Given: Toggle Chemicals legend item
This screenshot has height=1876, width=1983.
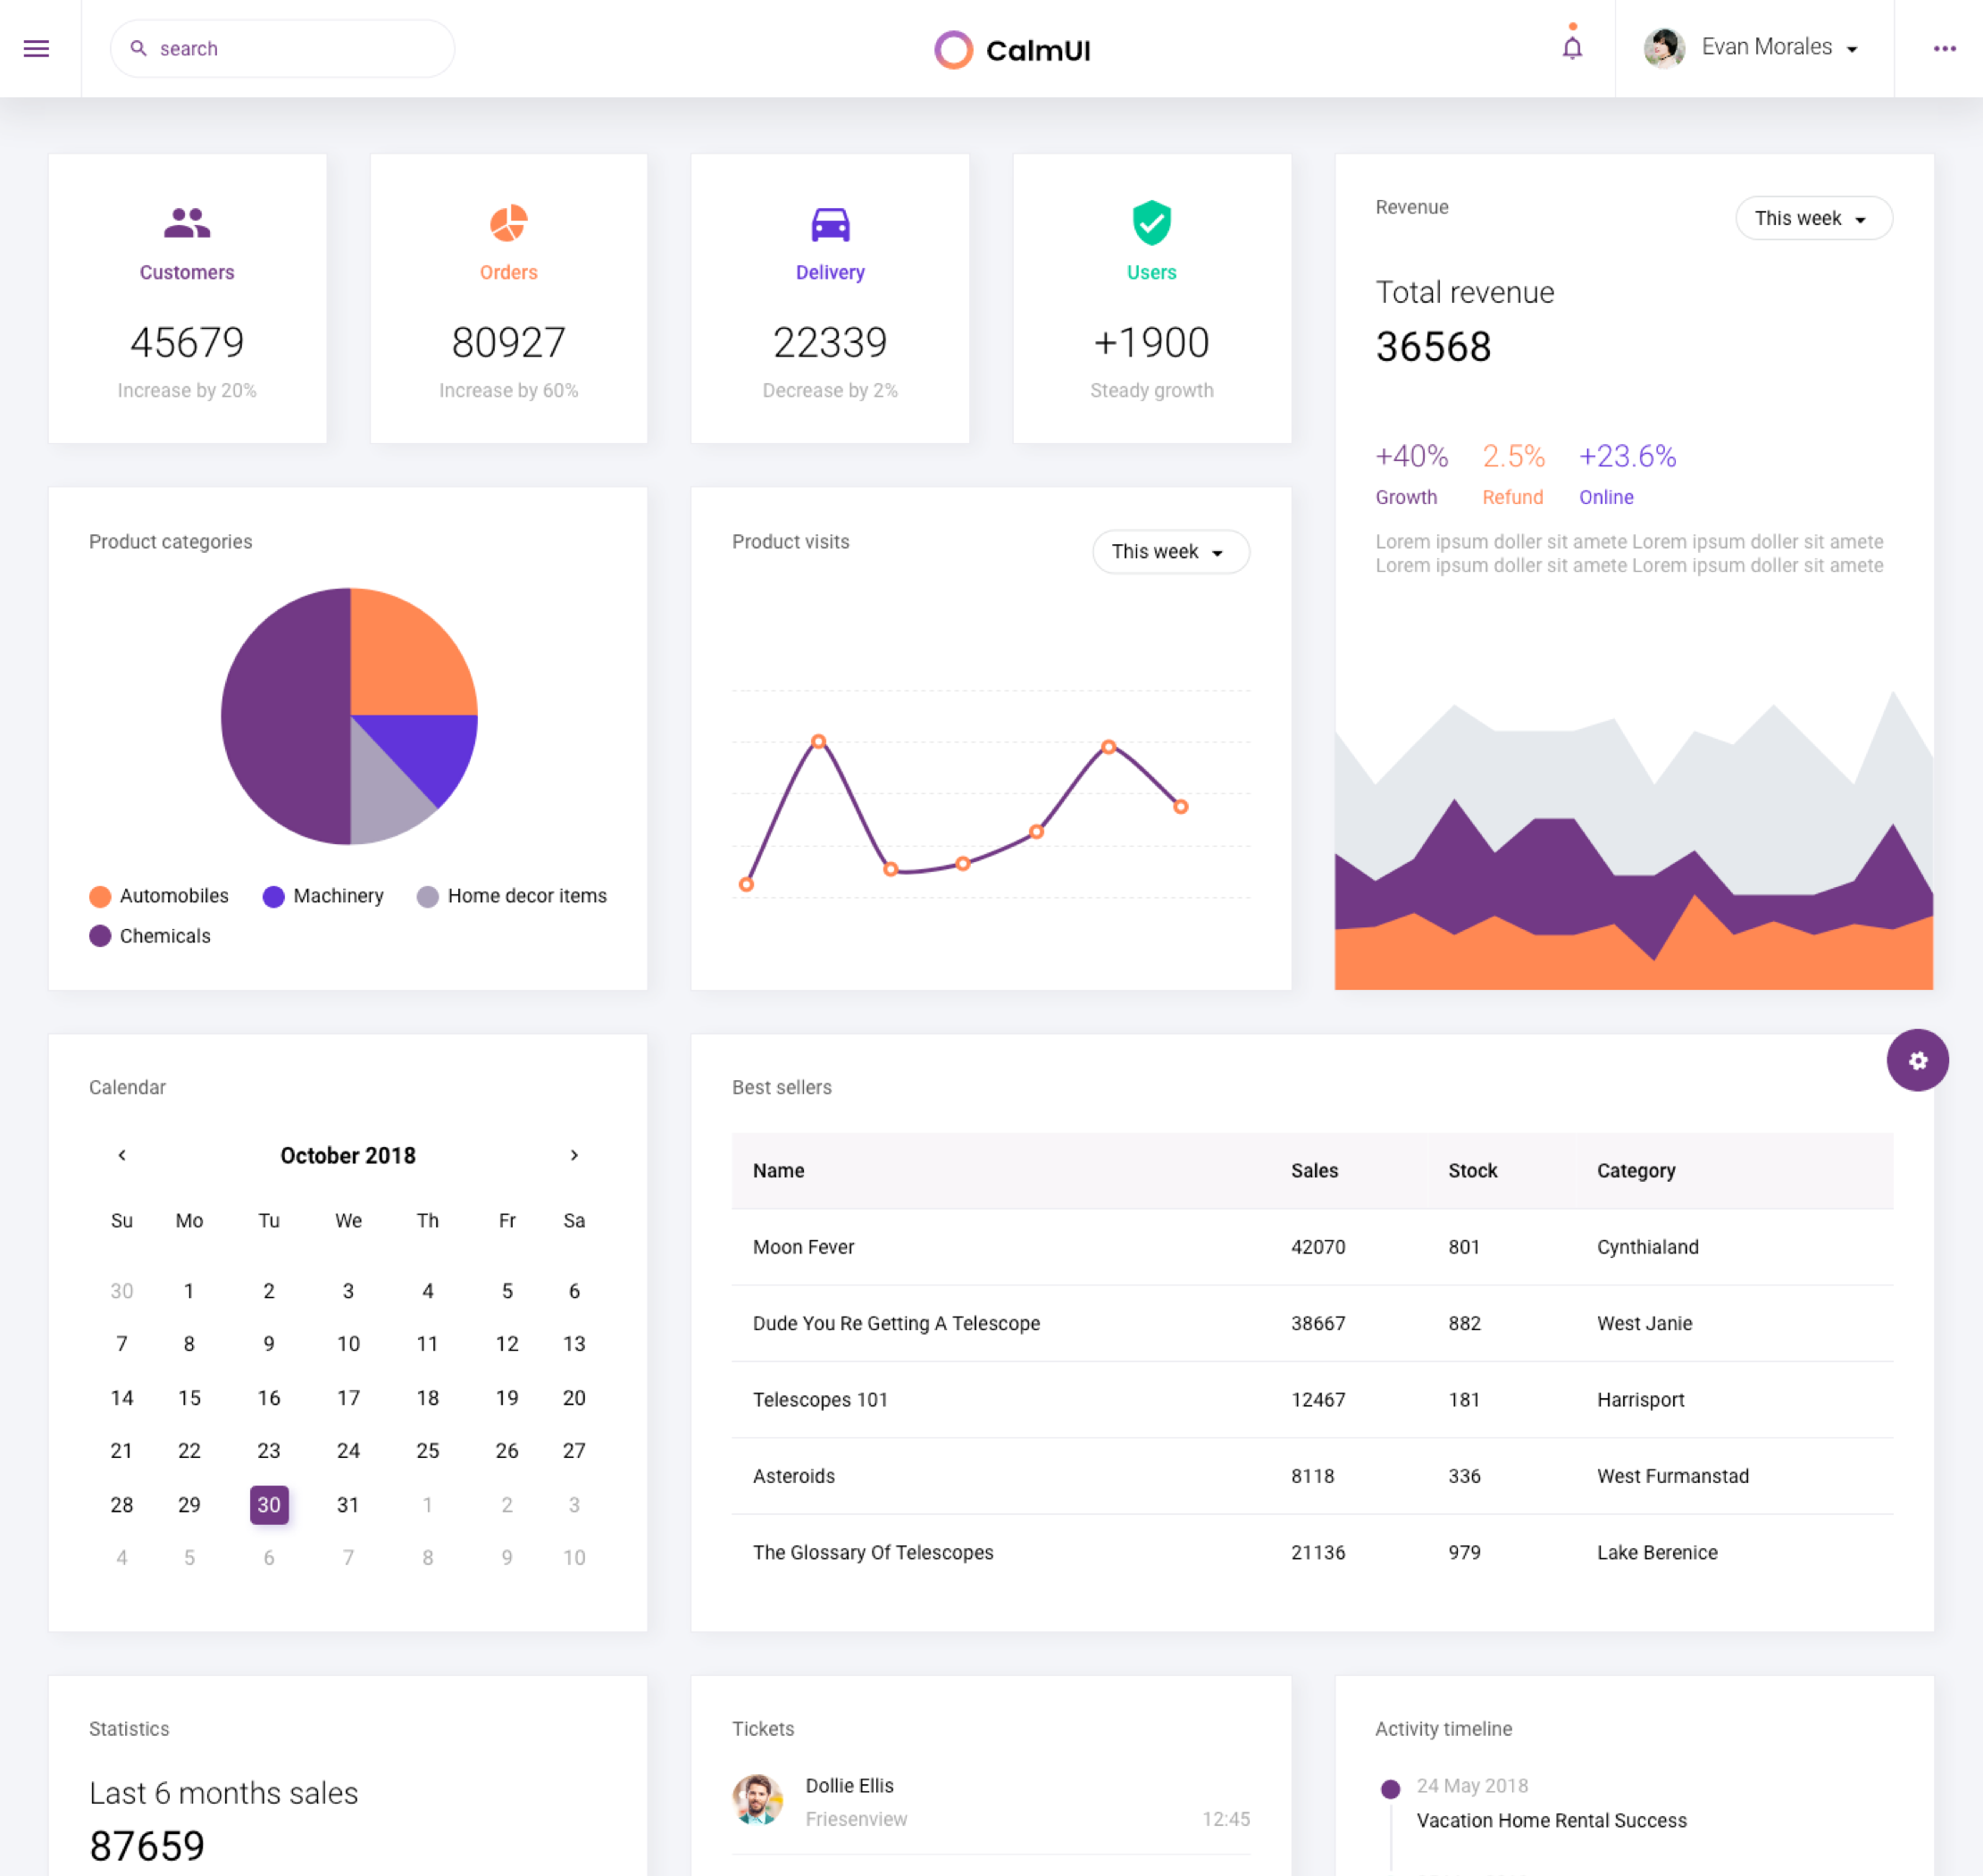Looking at the screenshot, I should [x=150, y=936].
